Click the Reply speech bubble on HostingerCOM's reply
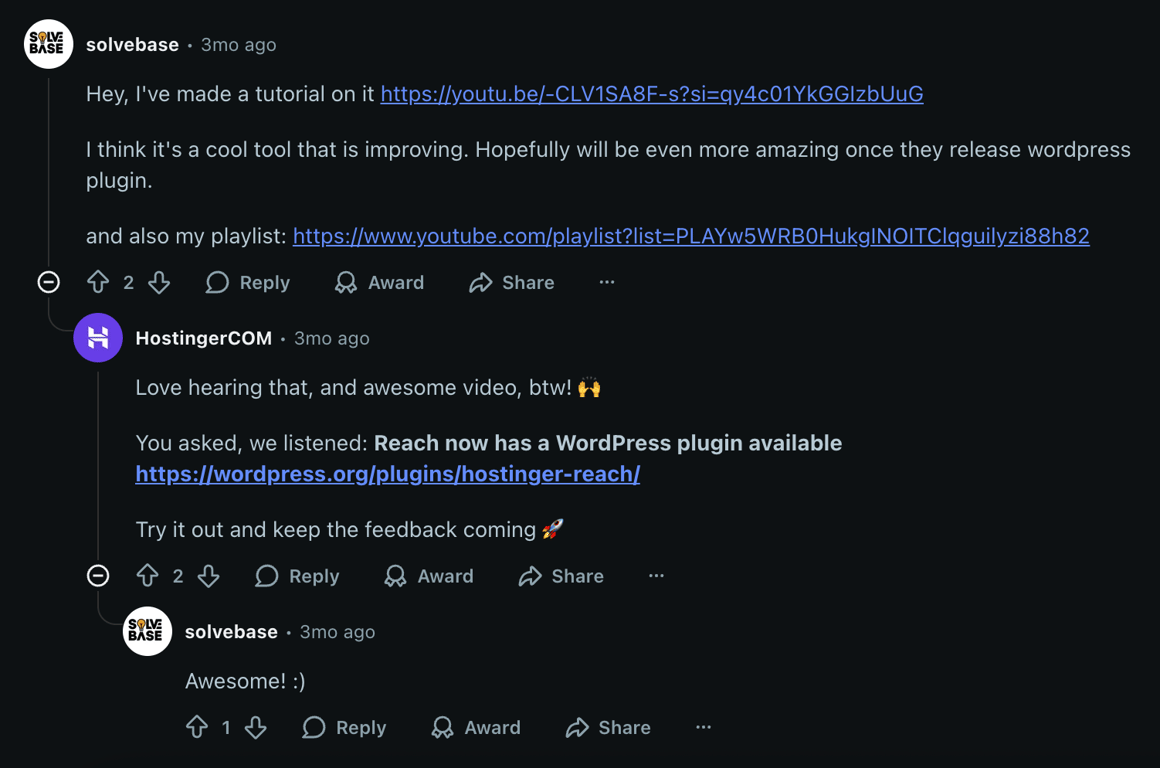The image size is (1160, 768). (266, 576)
